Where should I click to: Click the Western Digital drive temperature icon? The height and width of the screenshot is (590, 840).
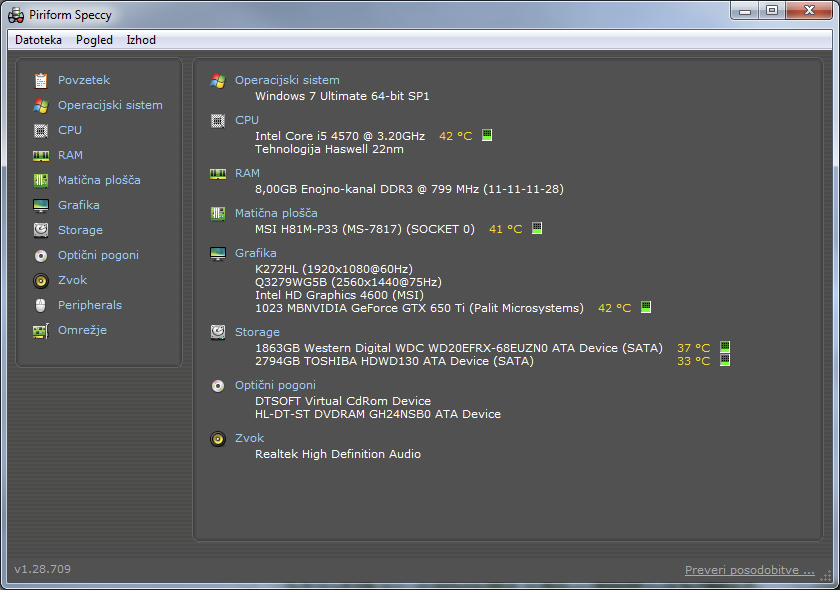point(725,348)
